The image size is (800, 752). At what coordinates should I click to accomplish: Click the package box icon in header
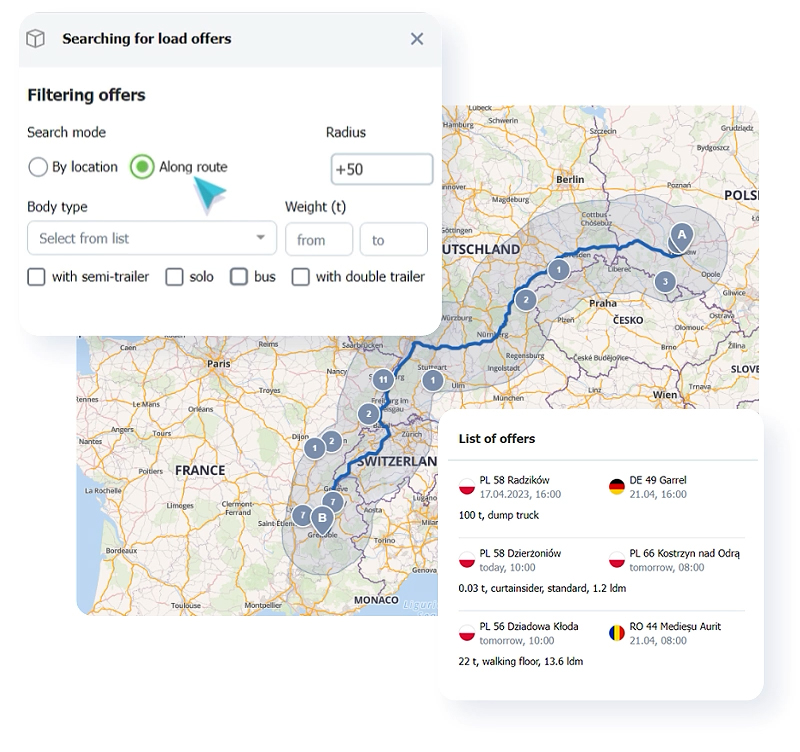[35, 39]
